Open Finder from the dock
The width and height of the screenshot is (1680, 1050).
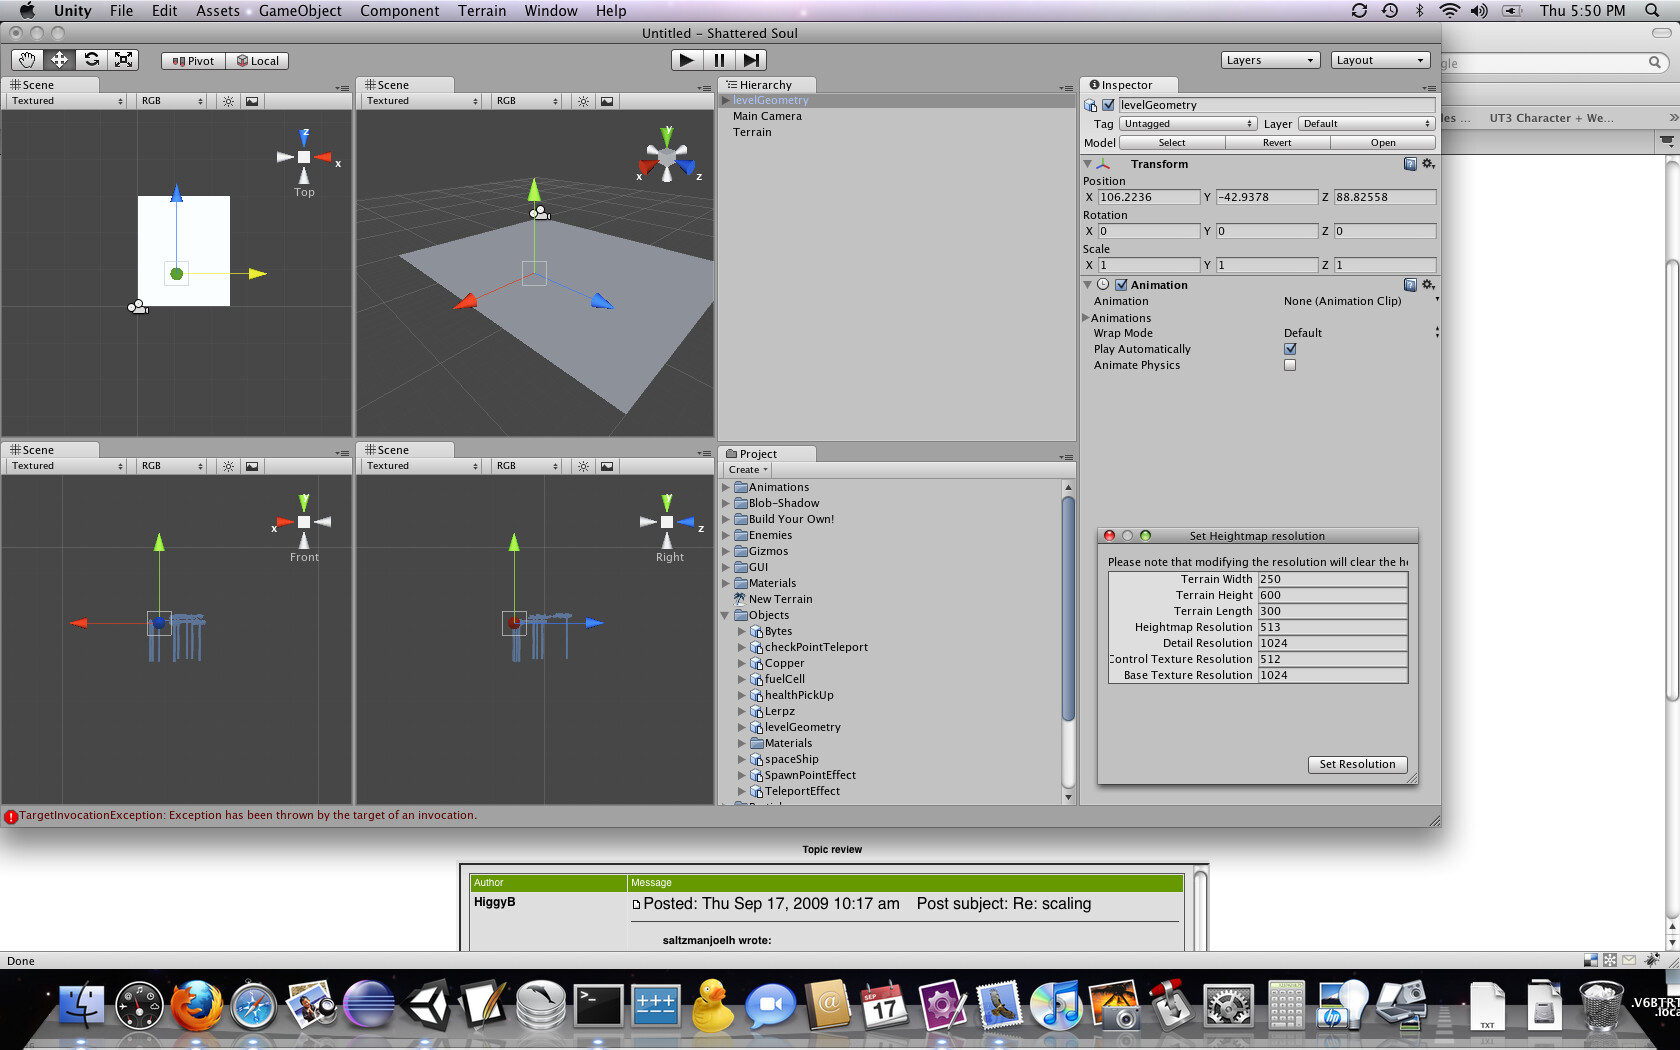82,1005
